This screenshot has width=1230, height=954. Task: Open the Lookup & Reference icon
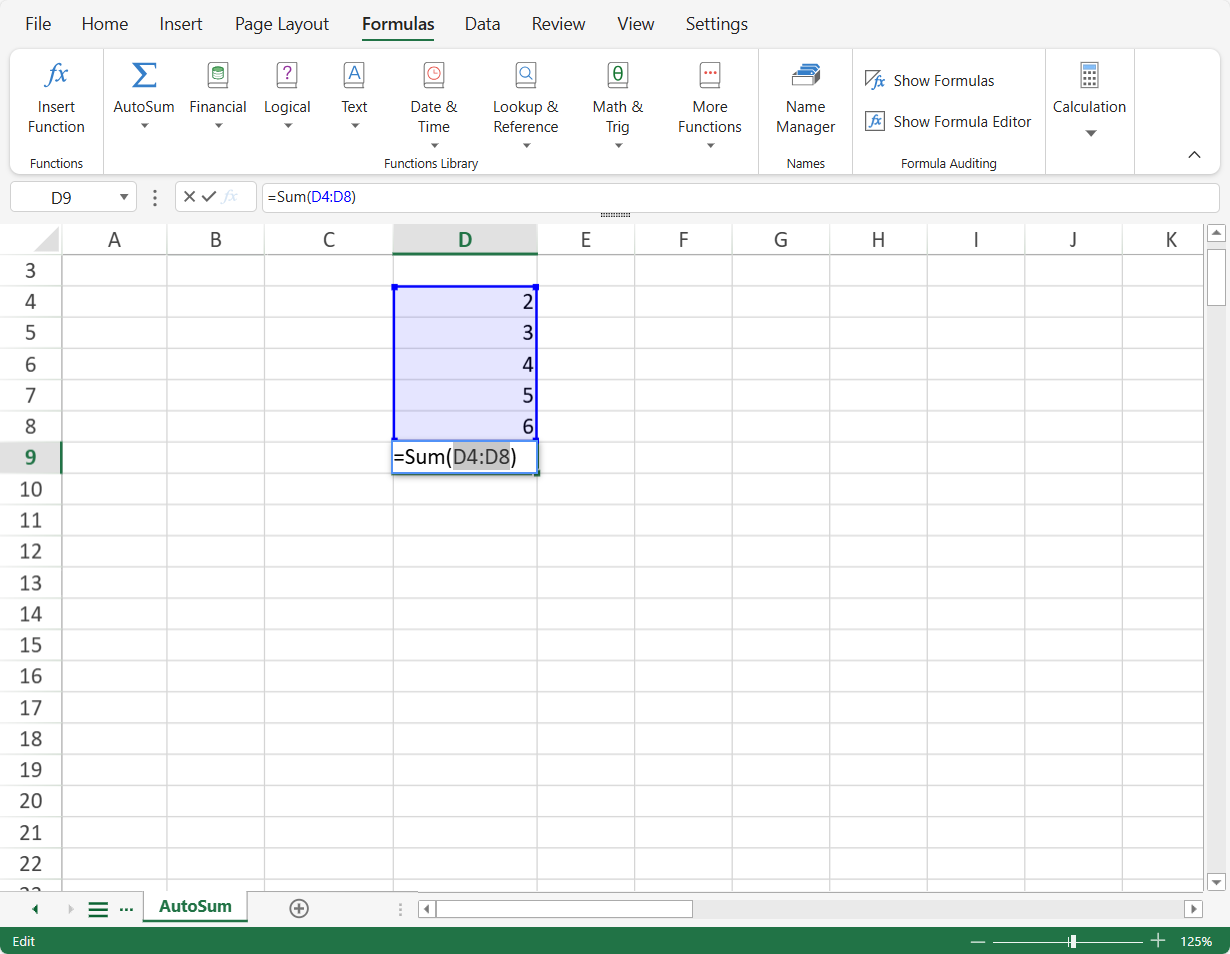[x=525, y=75]
